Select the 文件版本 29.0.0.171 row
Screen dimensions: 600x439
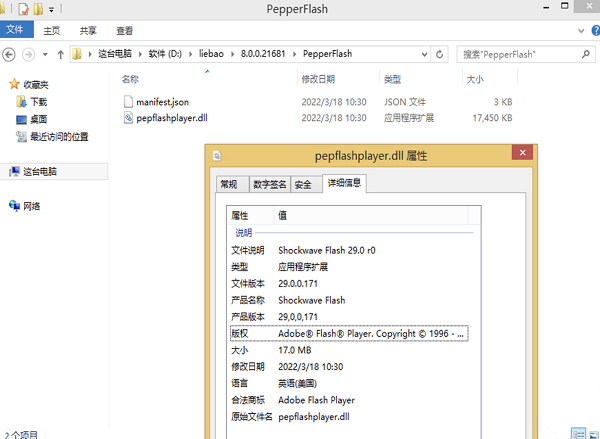349,284
